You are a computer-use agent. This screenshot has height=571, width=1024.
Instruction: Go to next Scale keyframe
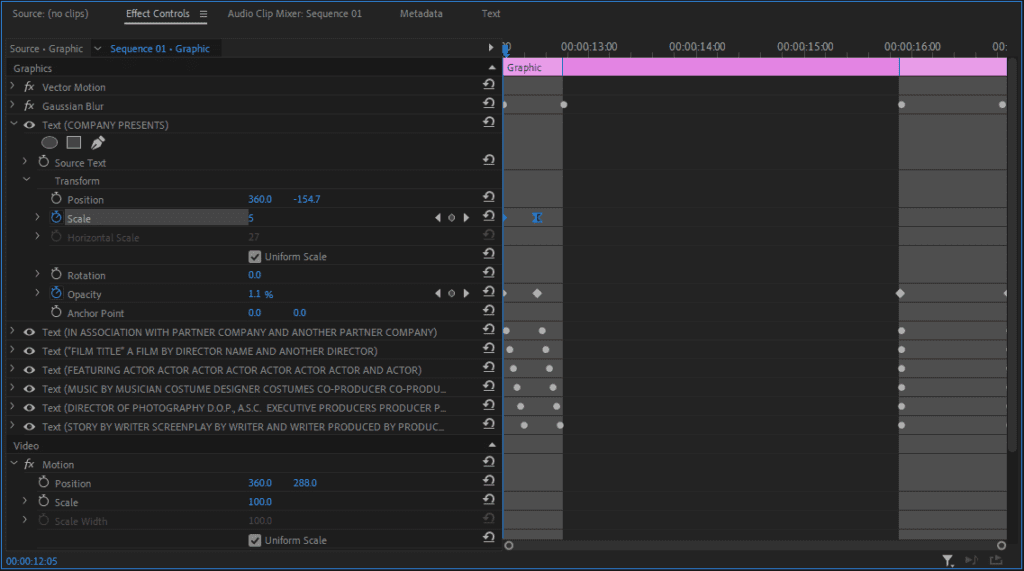click(466, 218)
